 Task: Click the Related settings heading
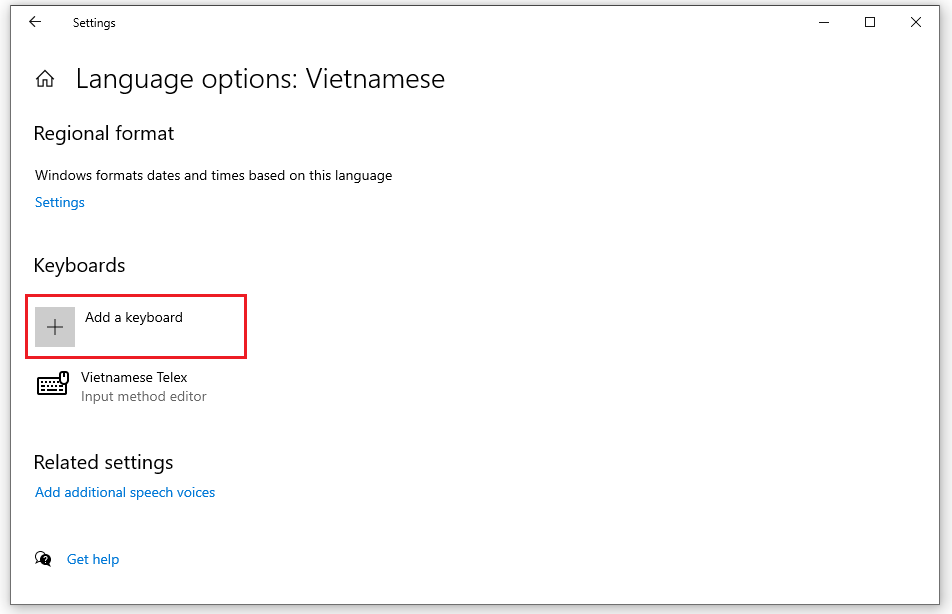click(103, 462)
